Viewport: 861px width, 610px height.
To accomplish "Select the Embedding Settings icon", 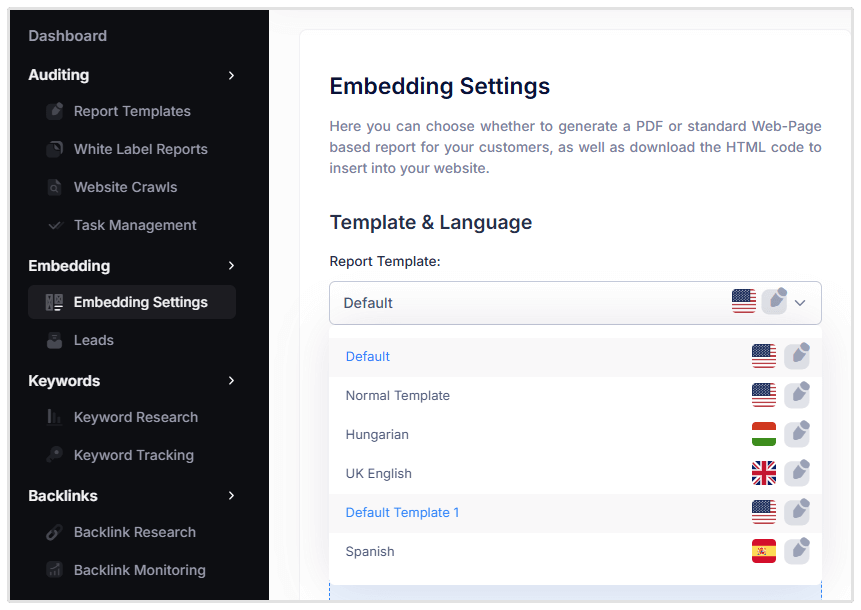I will (x=55, y=301).
